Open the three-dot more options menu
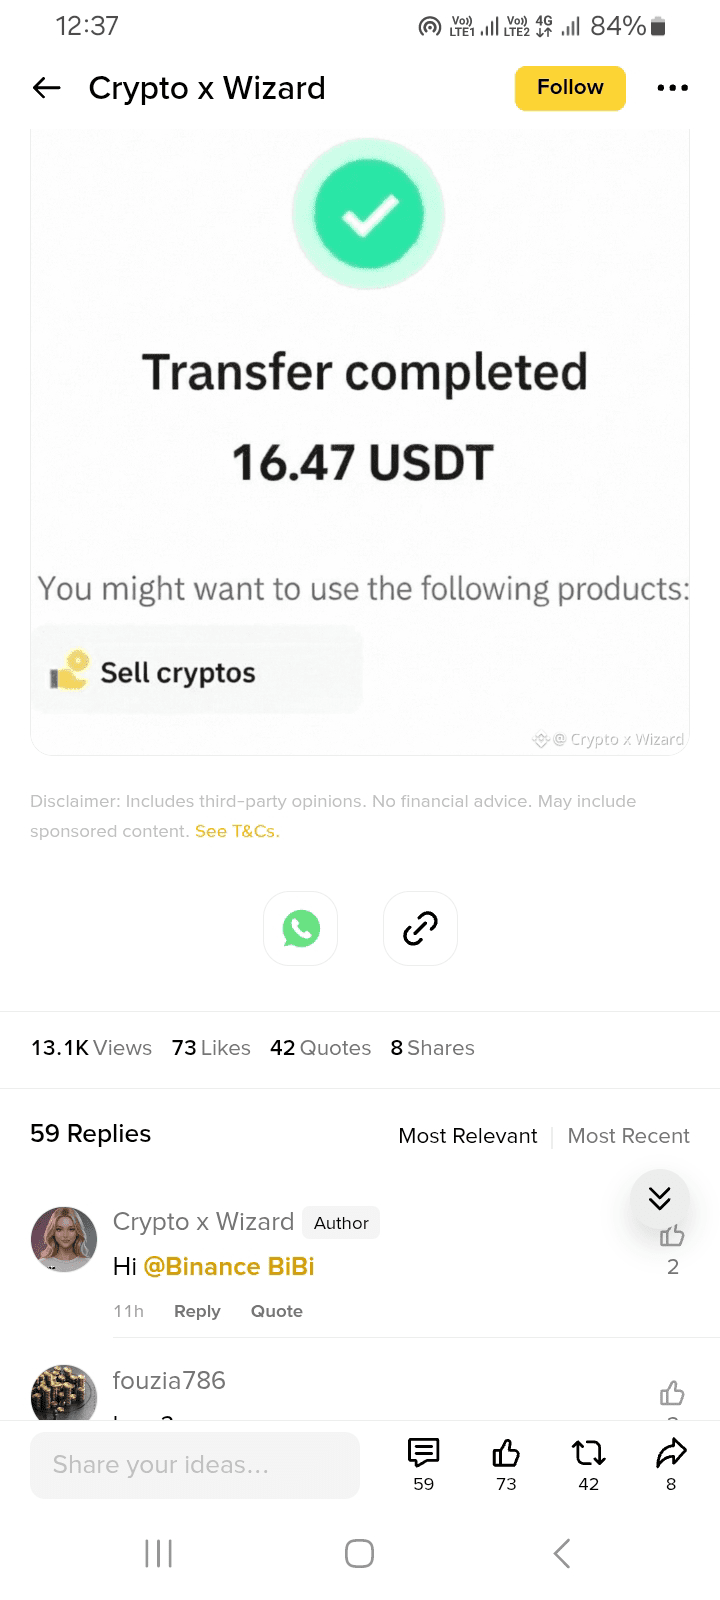The height and width of the screenshot is (1600, 720). 672,88
